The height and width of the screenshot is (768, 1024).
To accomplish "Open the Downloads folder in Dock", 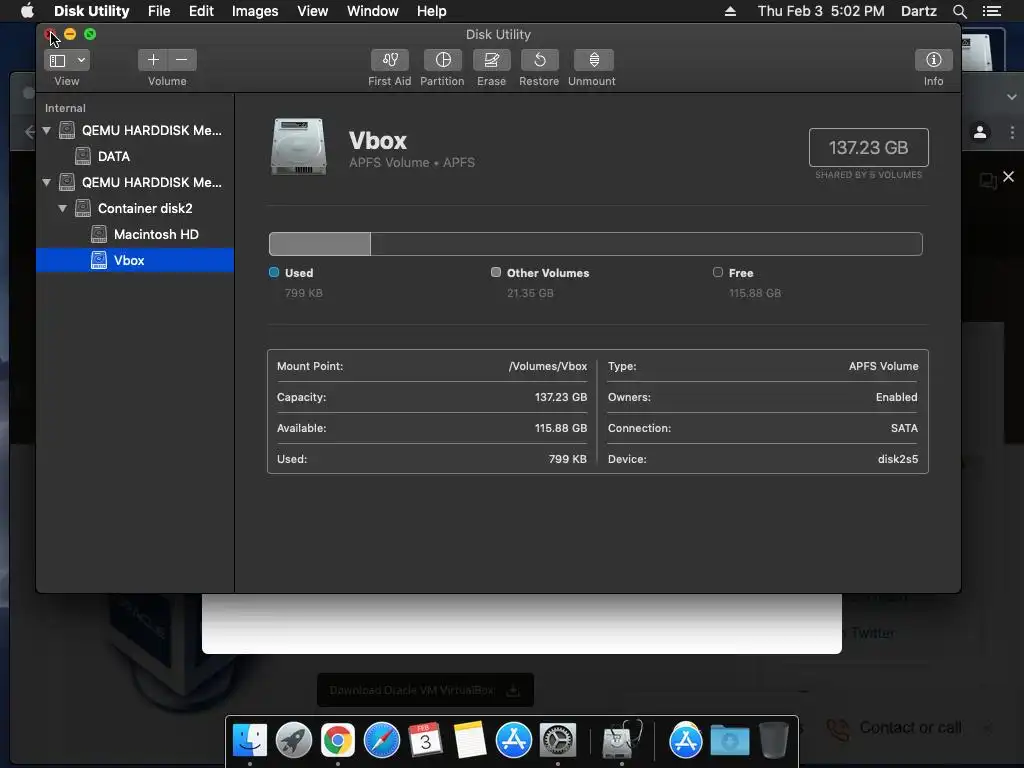I will pyautogui.click(x=729, y=741).
